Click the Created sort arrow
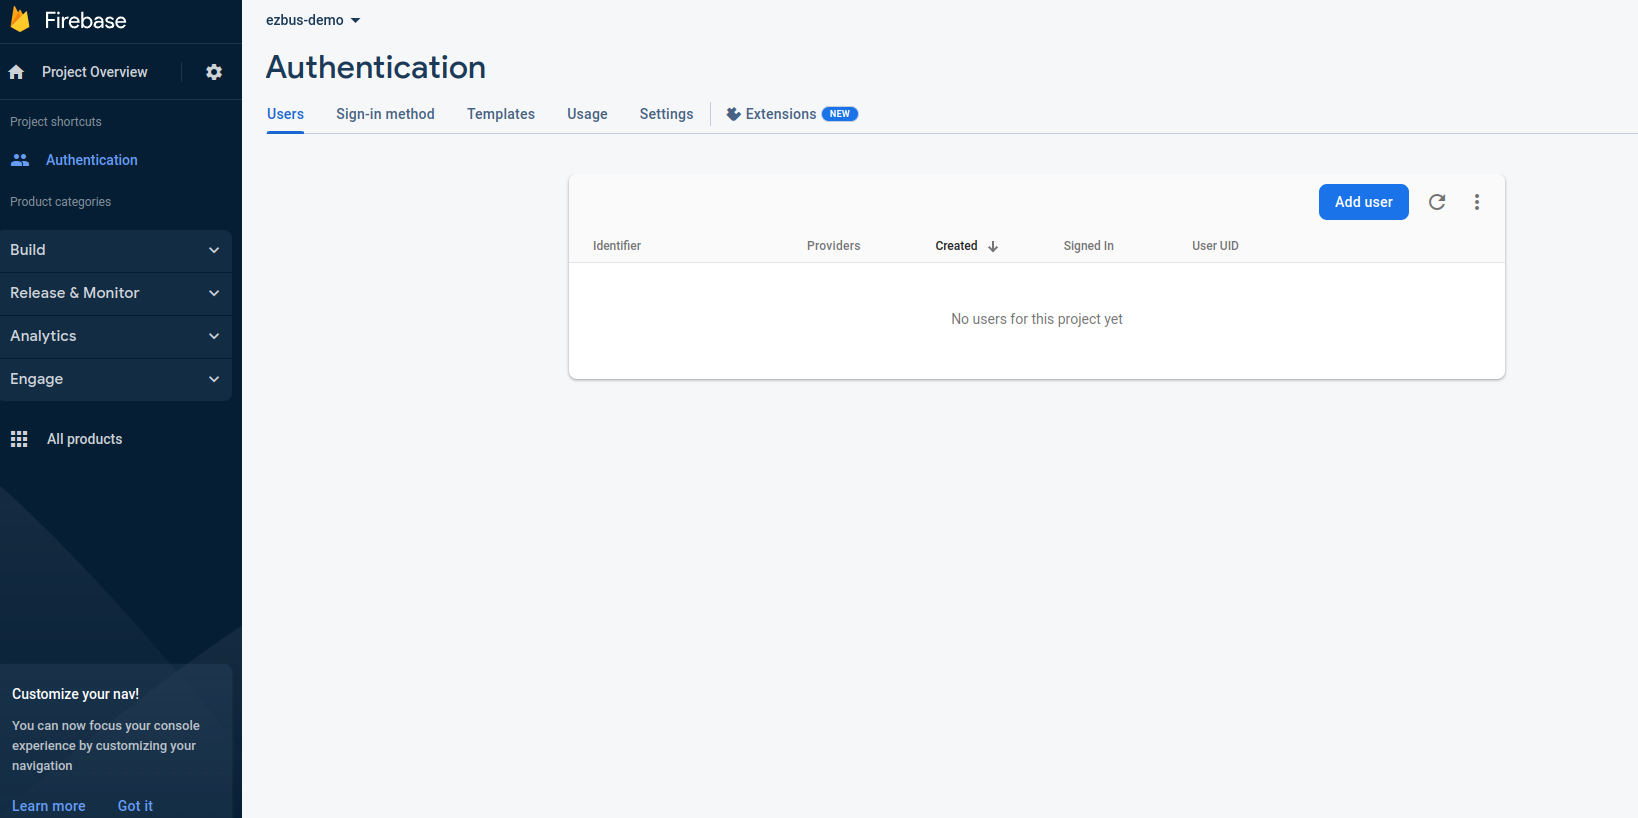The image size is (1638, 818). [993, 246]
